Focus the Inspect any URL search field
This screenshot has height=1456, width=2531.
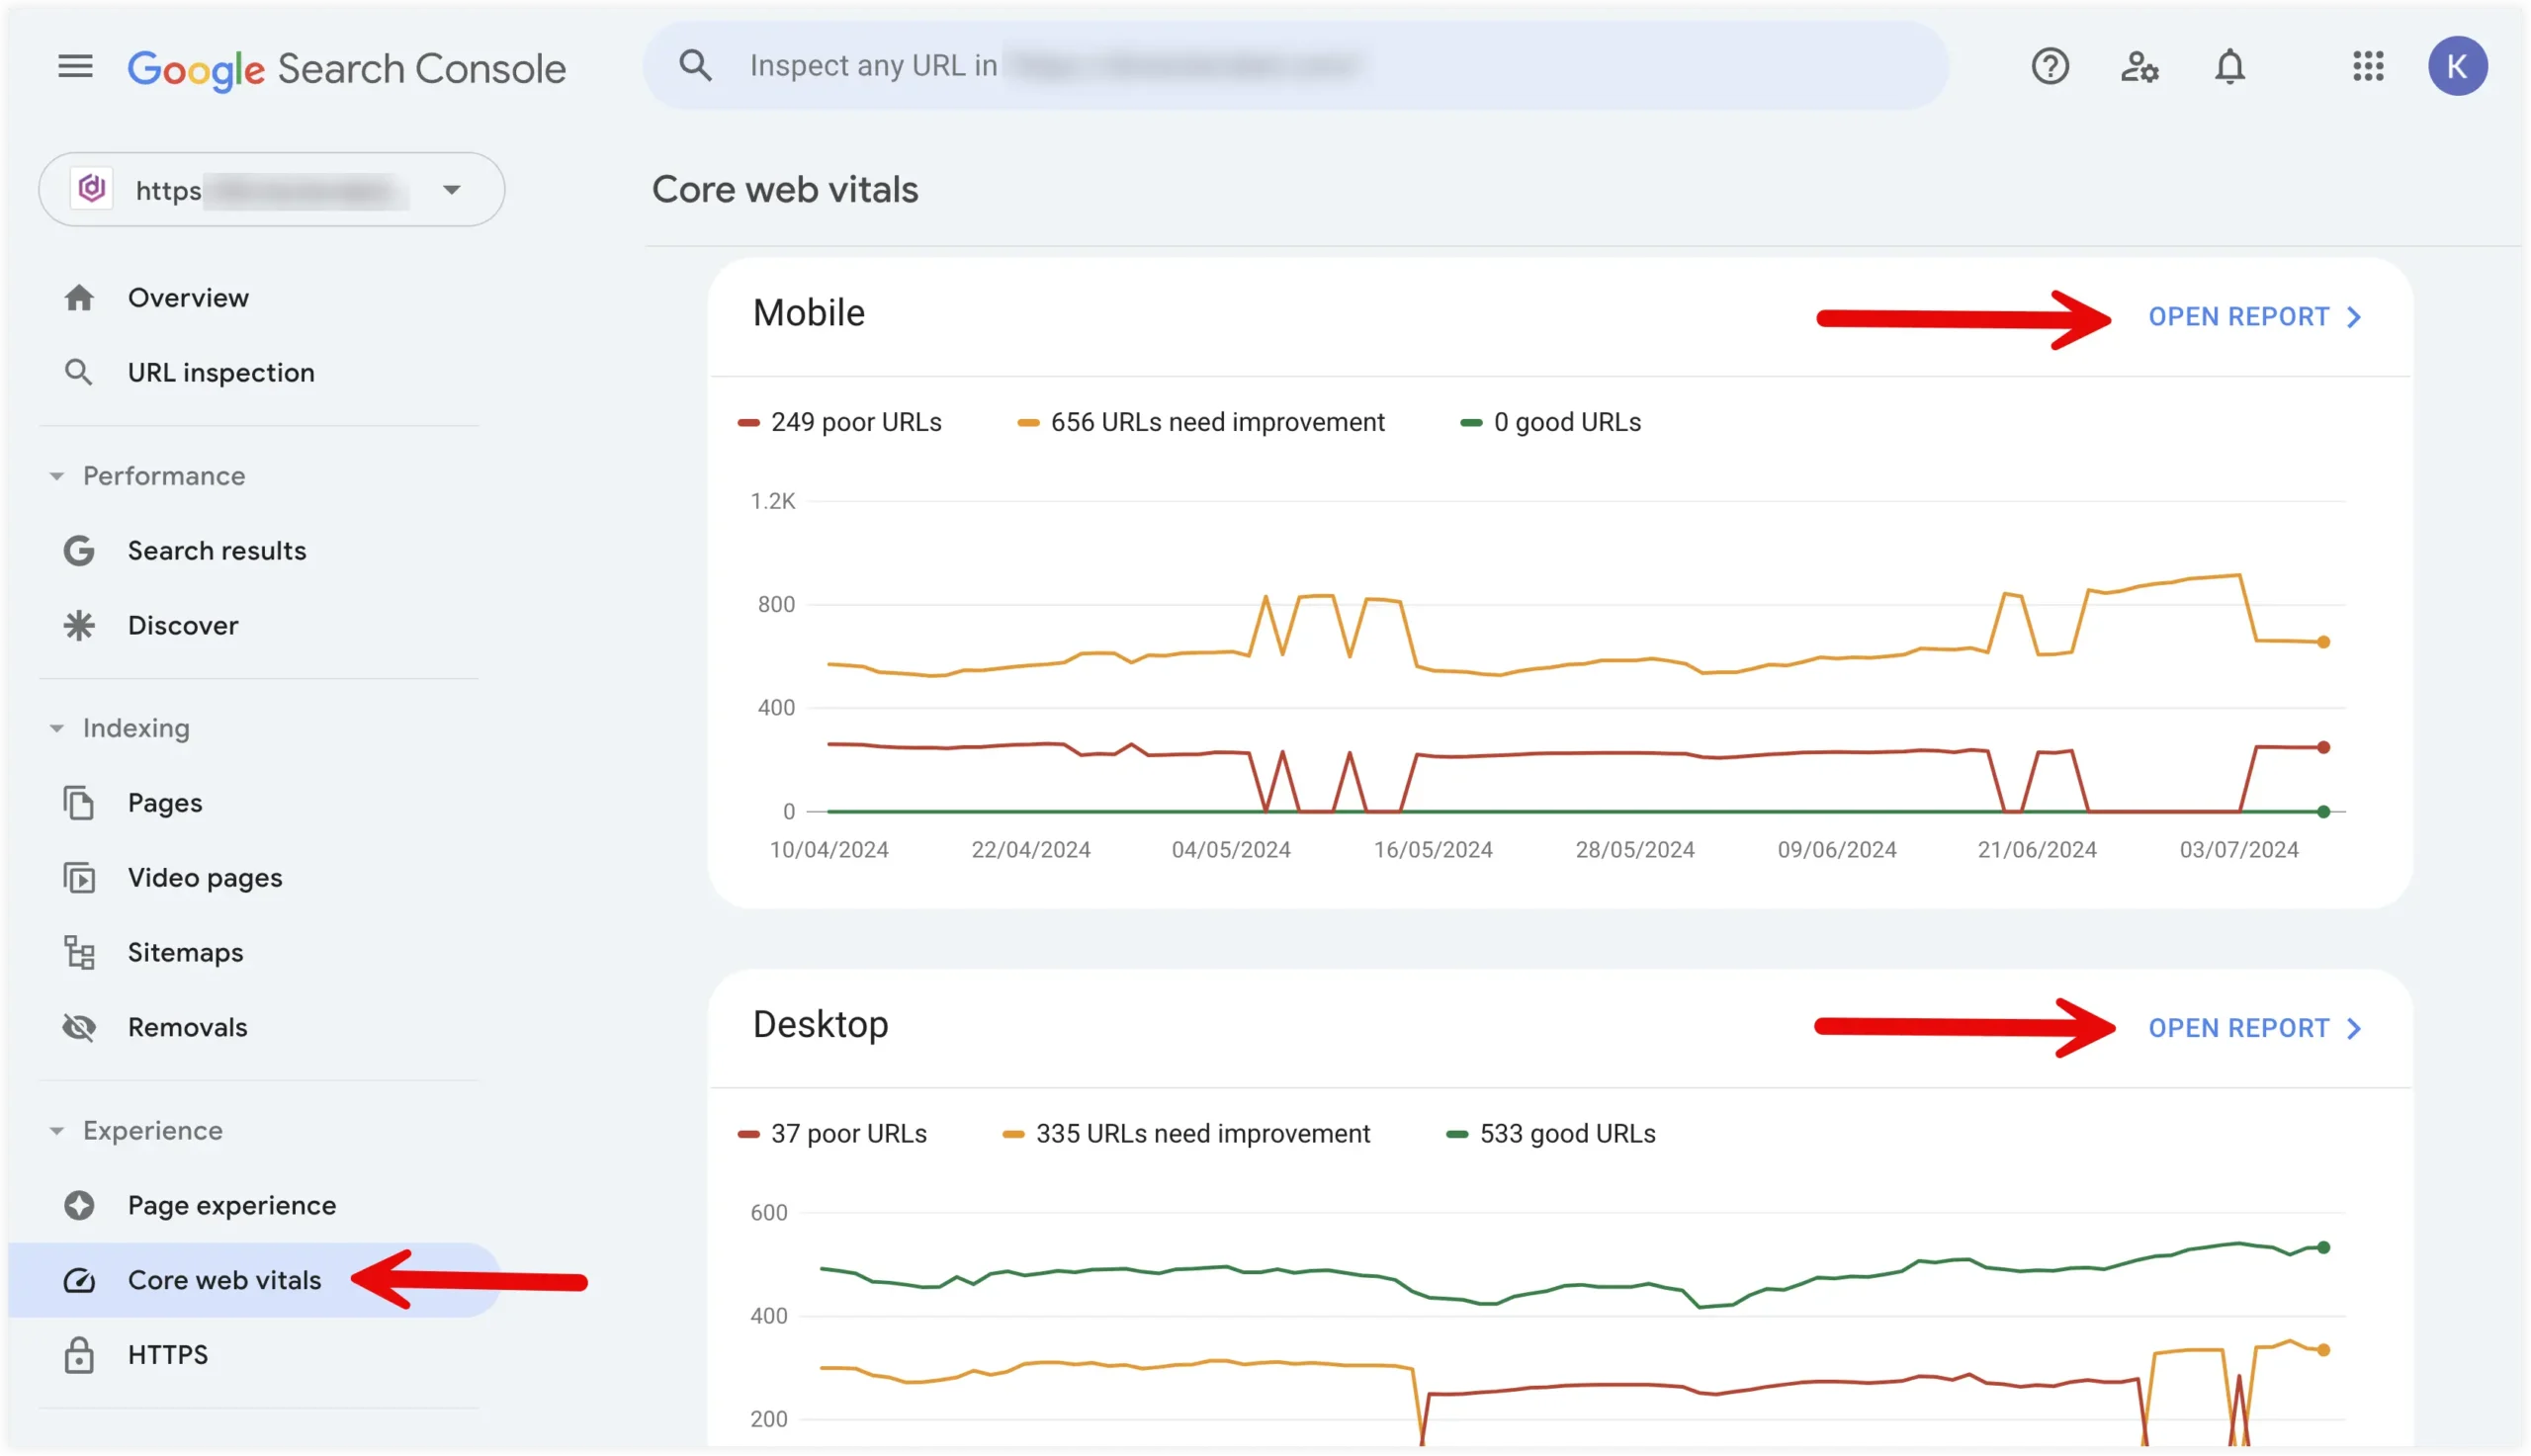click(1295, 66)
